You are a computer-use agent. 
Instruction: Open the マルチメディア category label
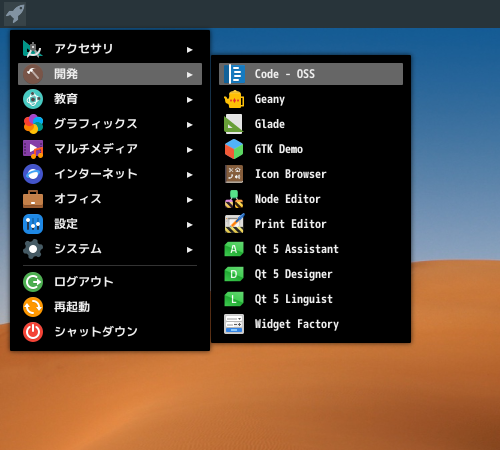pos(96,149)
